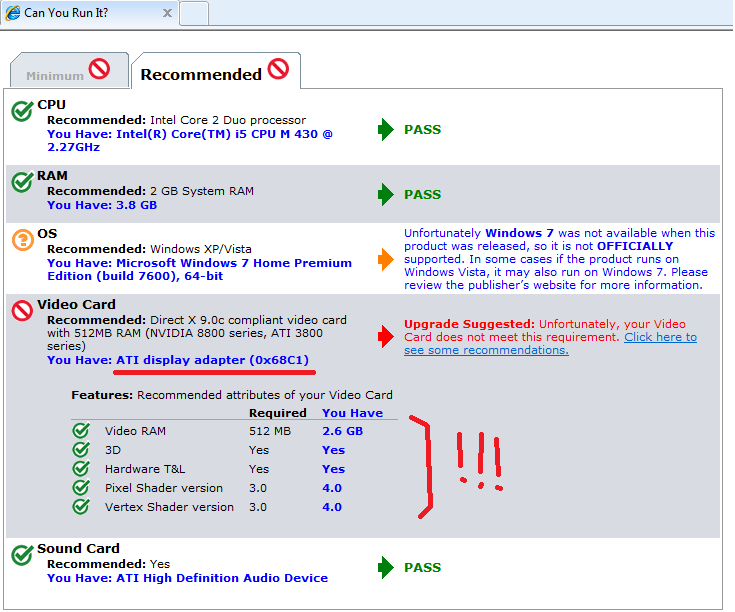The height and width of the screenshot is (612, 735).
Task: Click the 'OFFICIALLY' word in the OS note
Action: [635, 246]
